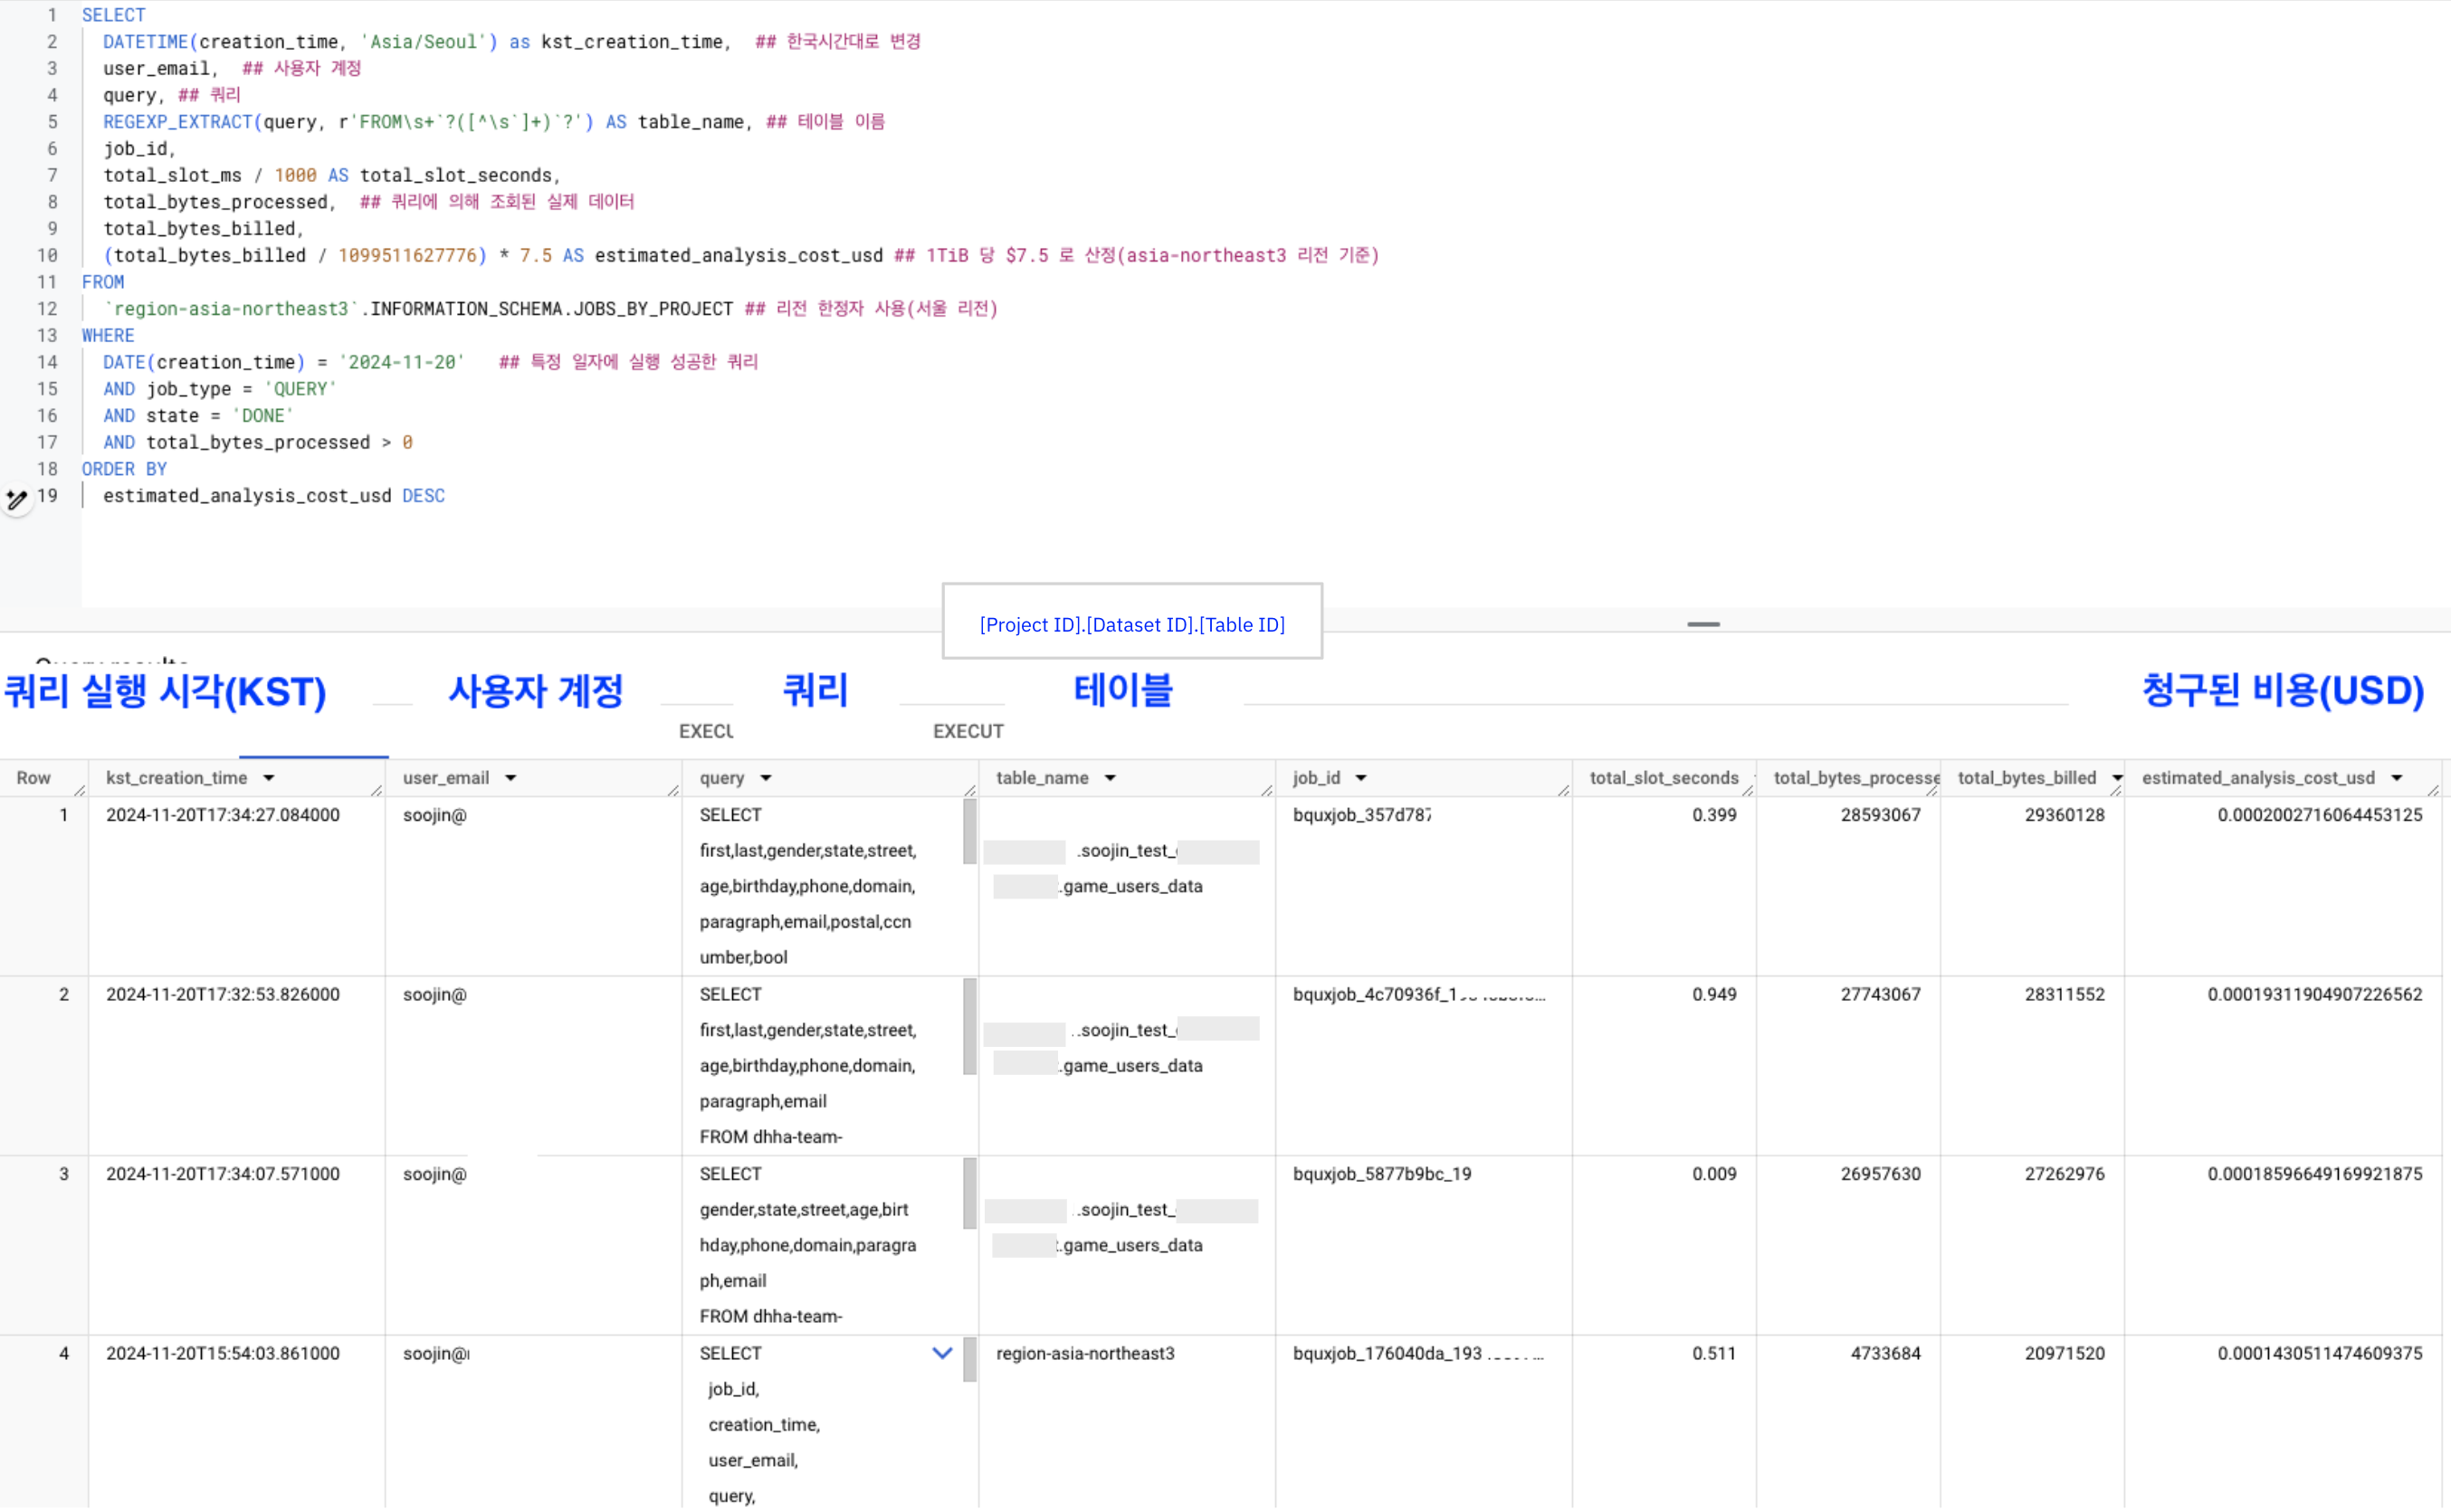Click scrollbar in row 1 query cell
Image resolution: width=2451 pixels, height=1512 pixels.
click(x=969, y=832)
